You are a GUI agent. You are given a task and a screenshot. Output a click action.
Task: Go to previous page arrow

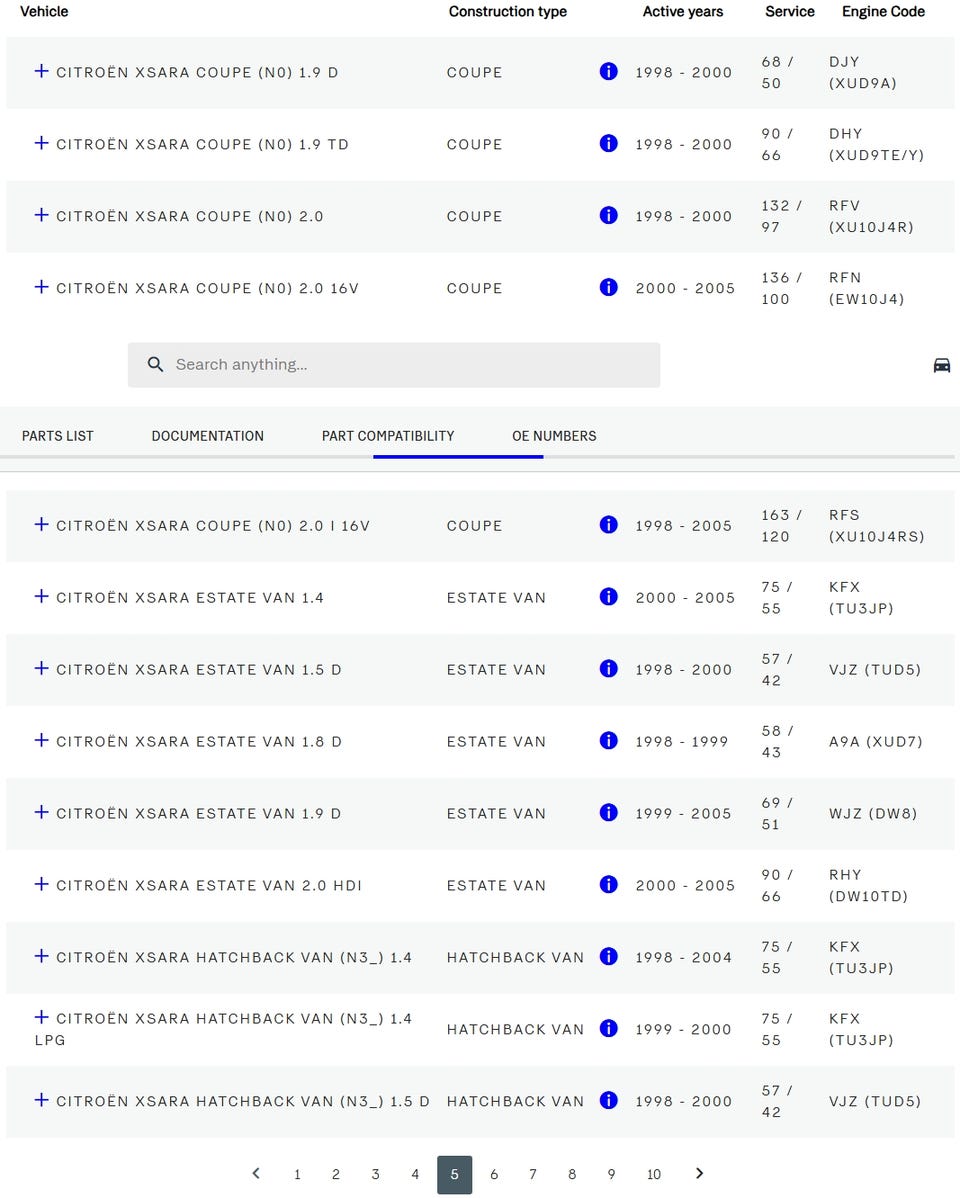pos(256,1173)
